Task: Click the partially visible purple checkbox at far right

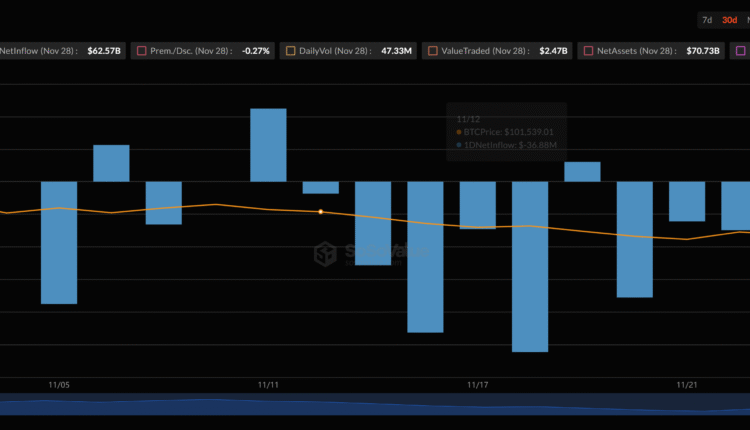Action: [x=741, y=50]
